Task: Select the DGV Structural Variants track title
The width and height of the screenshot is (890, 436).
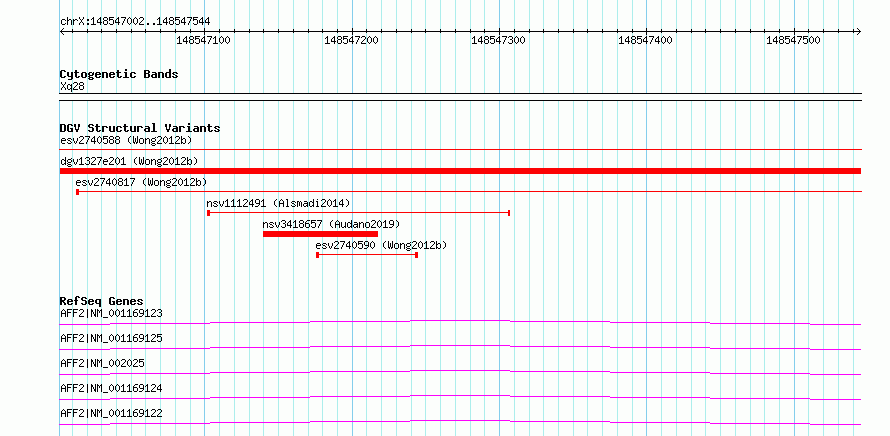Action: coord(140,128)
